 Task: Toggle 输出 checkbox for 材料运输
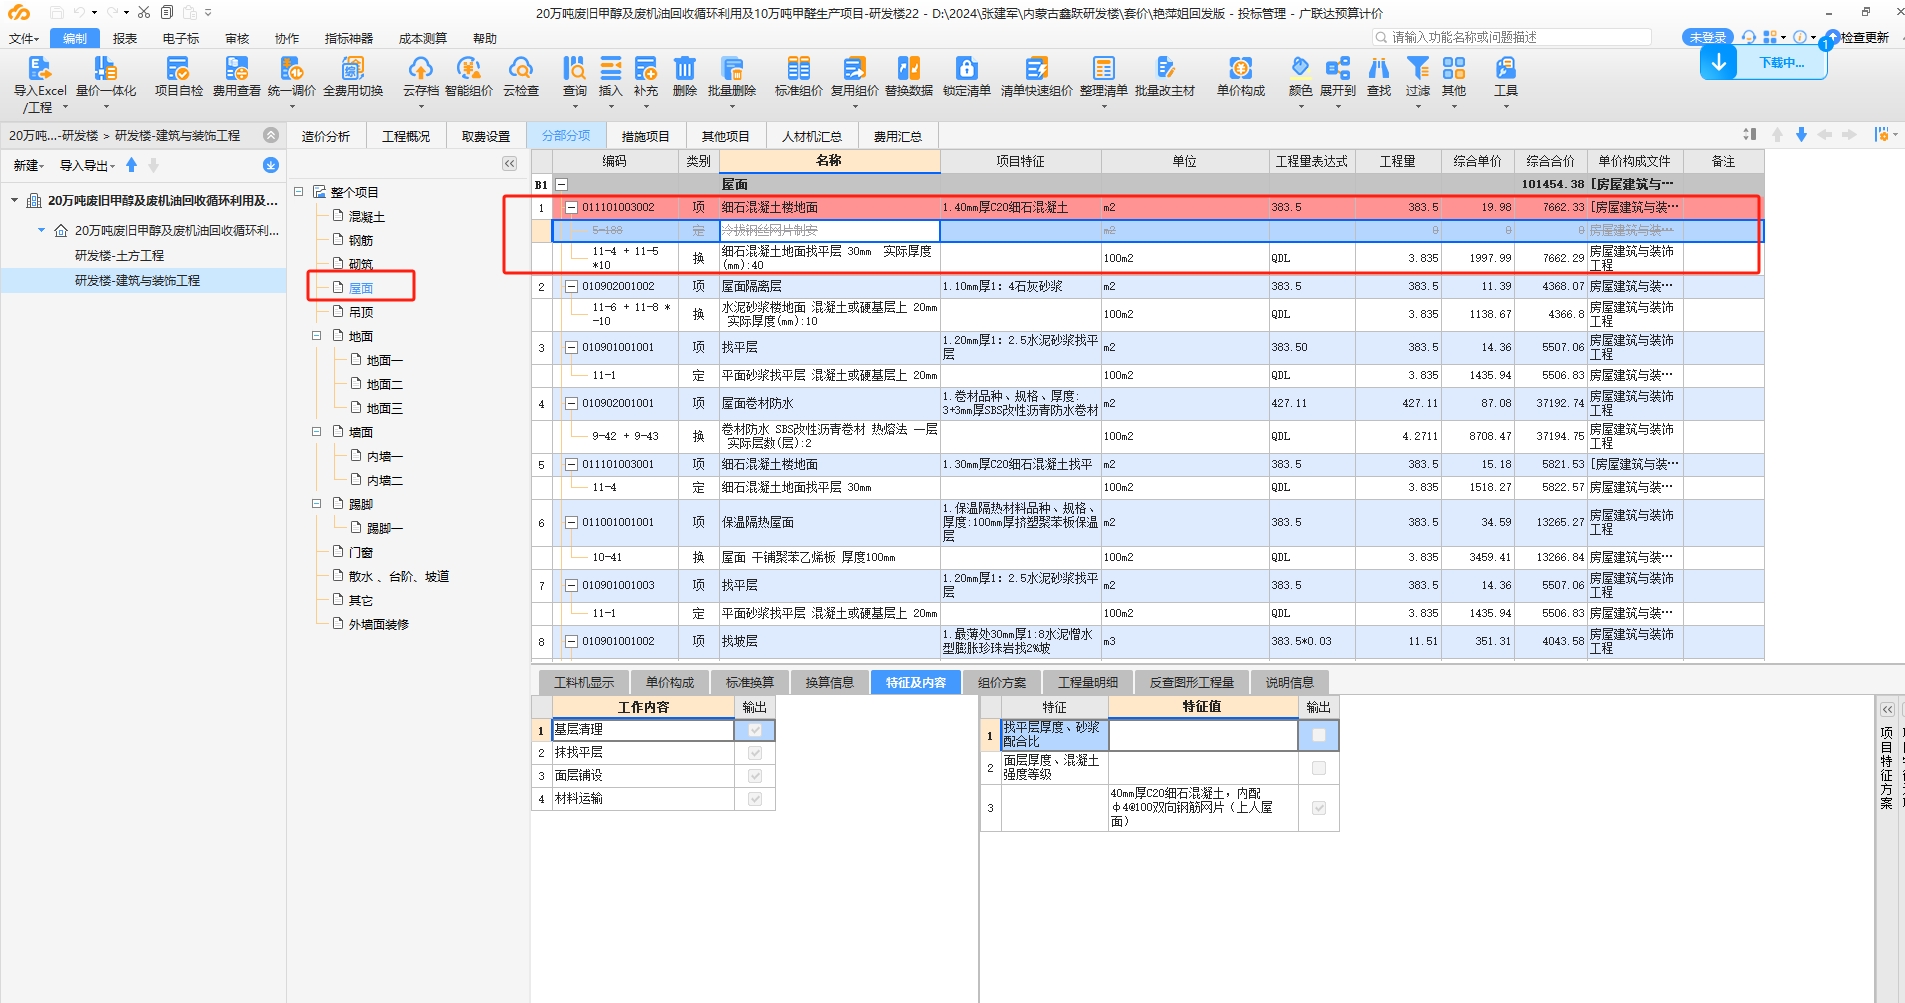click(755, 799)
